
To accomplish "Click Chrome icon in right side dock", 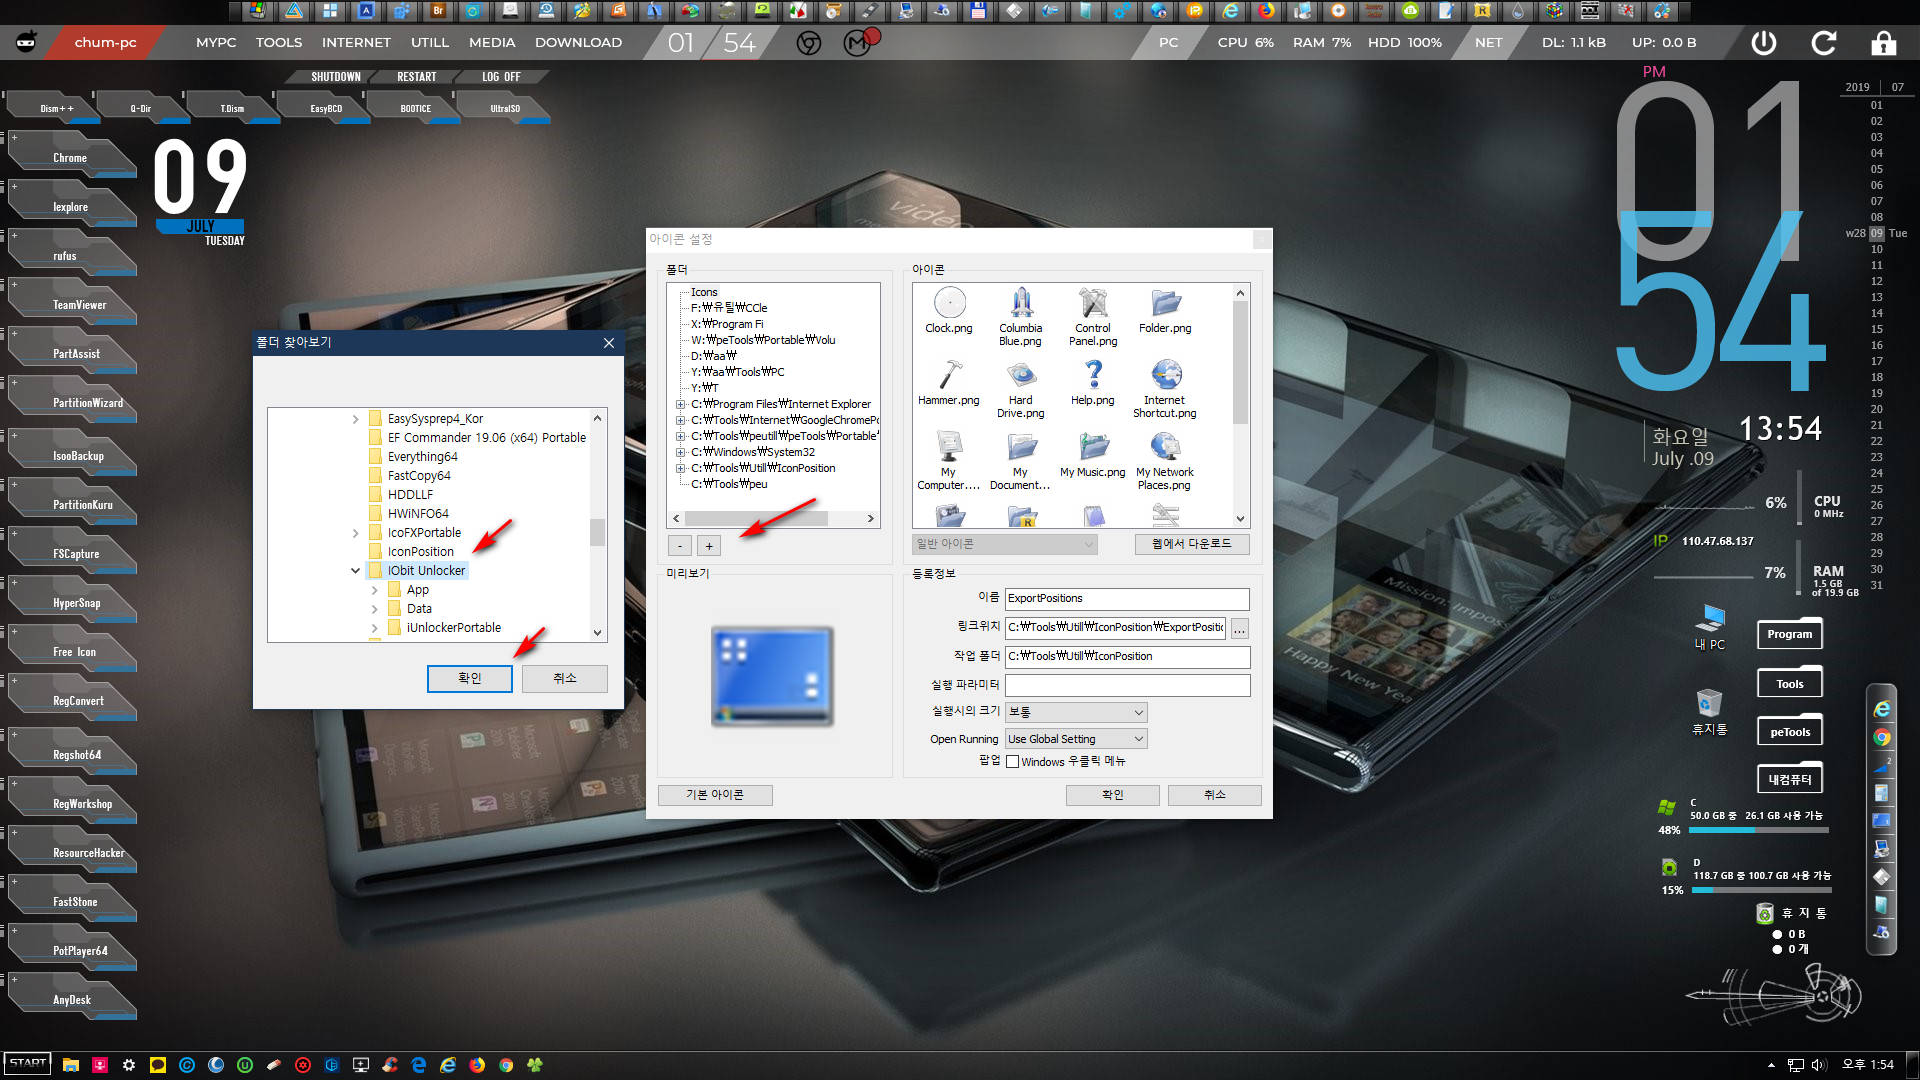I will click(x=1882, y=738).
